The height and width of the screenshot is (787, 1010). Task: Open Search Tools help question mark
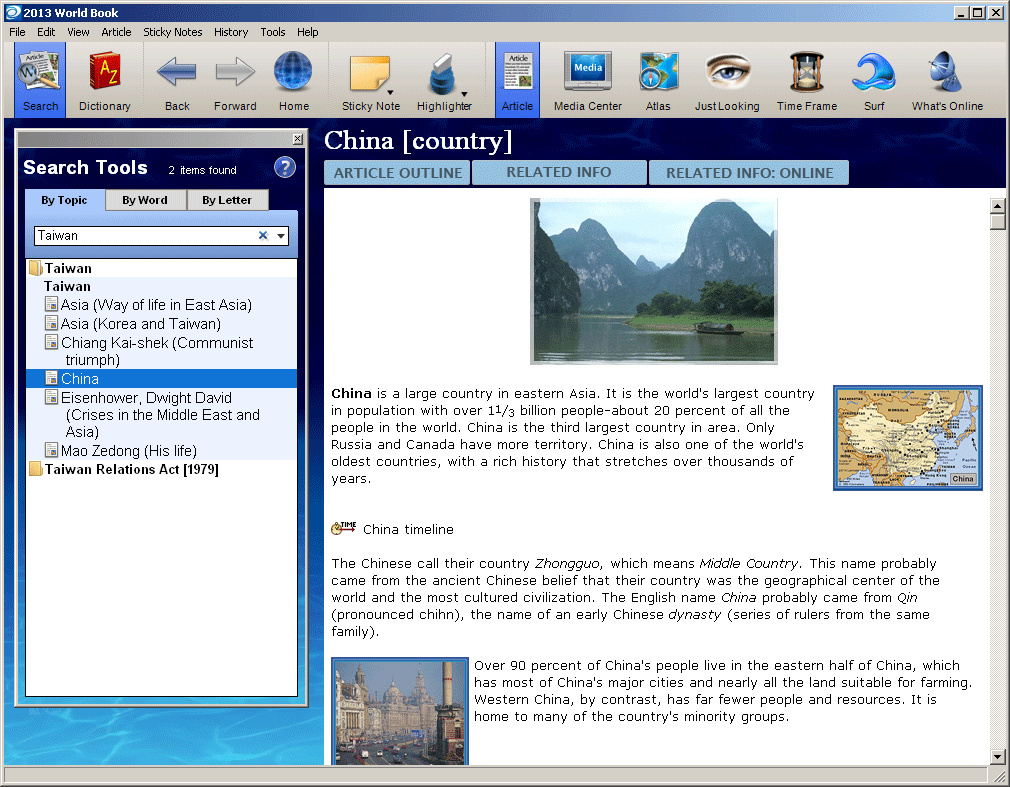(285, 167)
